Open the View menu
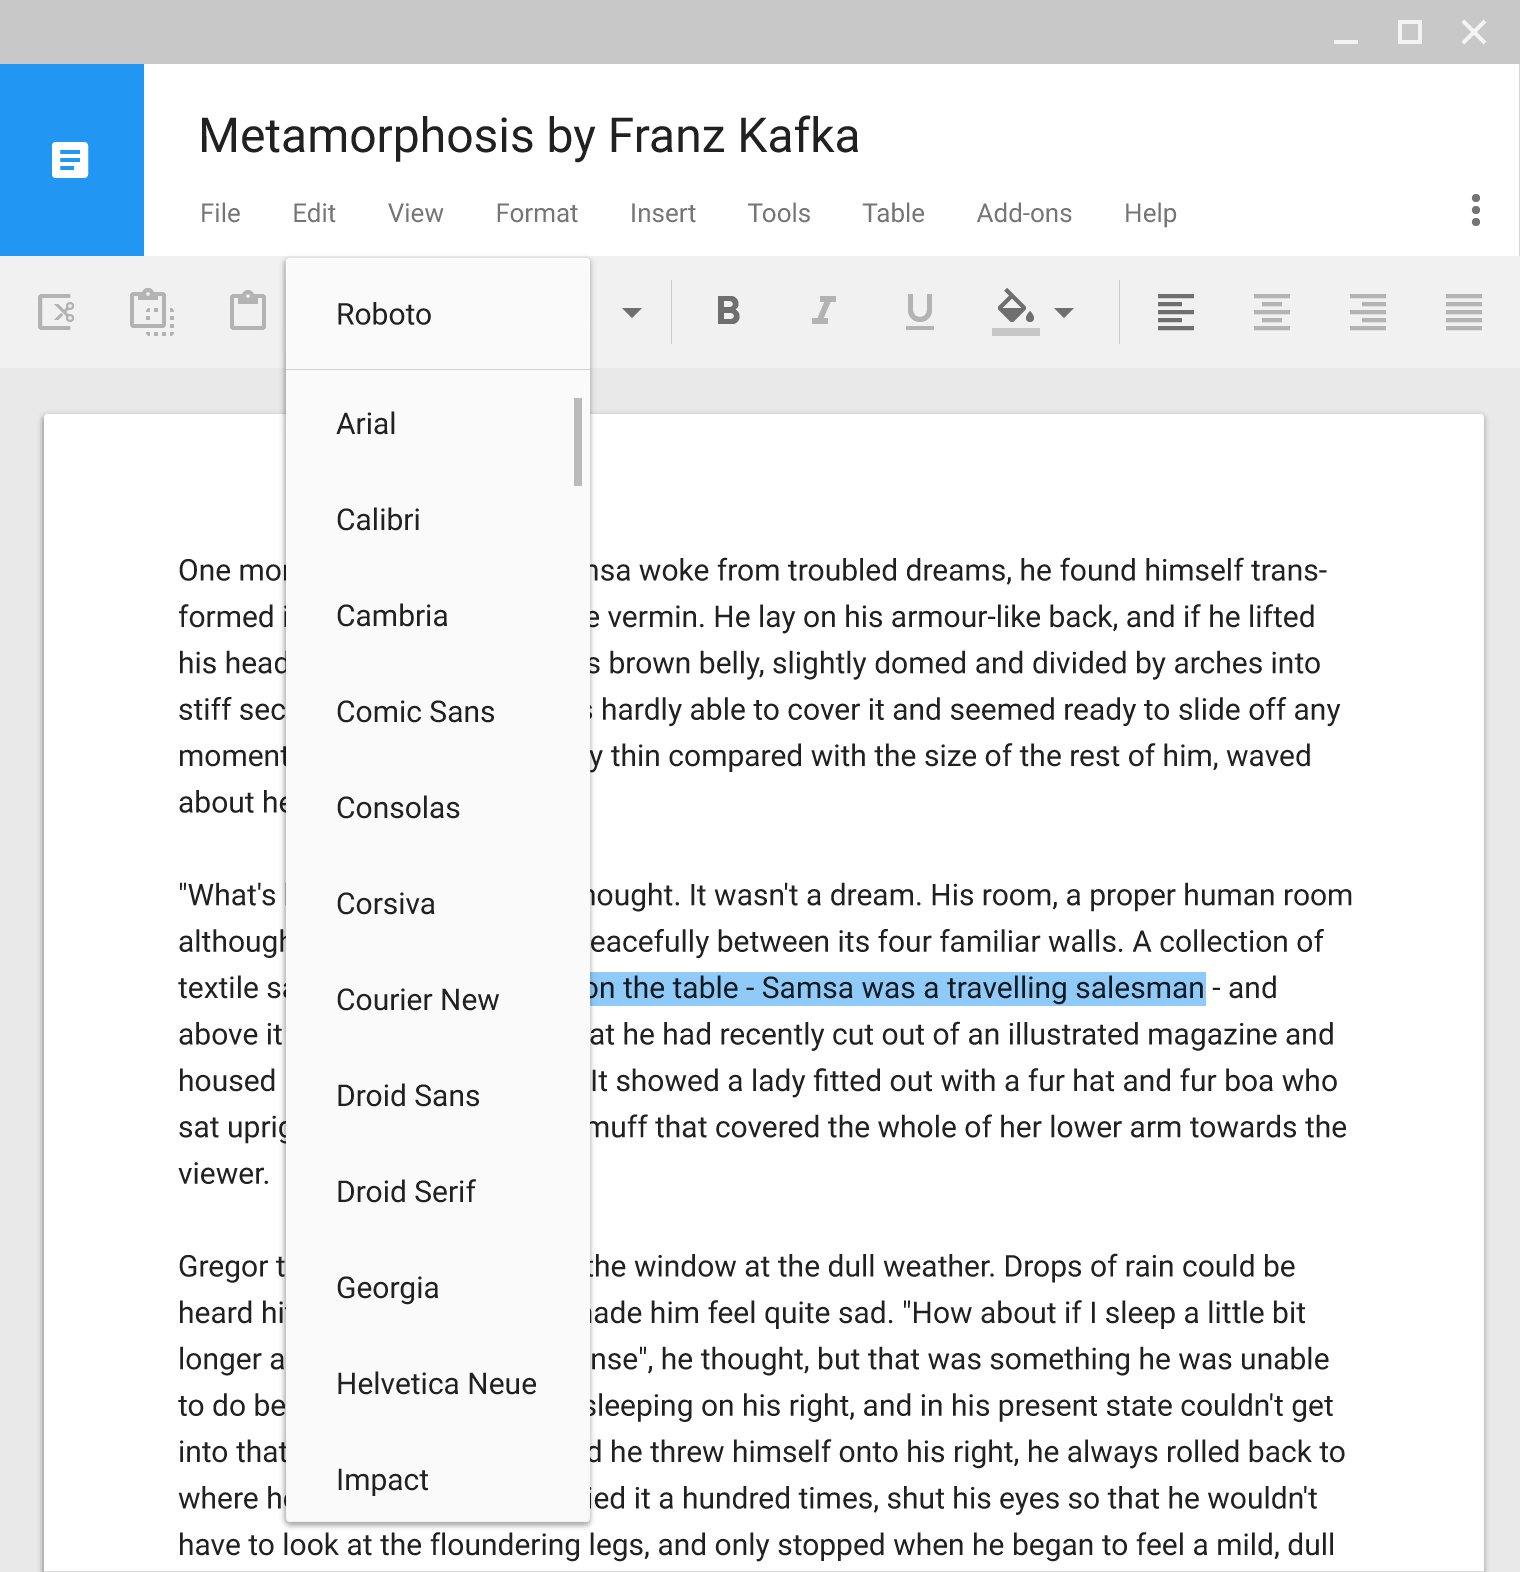Viewport: 1520px width, 1572px height. 416,213
